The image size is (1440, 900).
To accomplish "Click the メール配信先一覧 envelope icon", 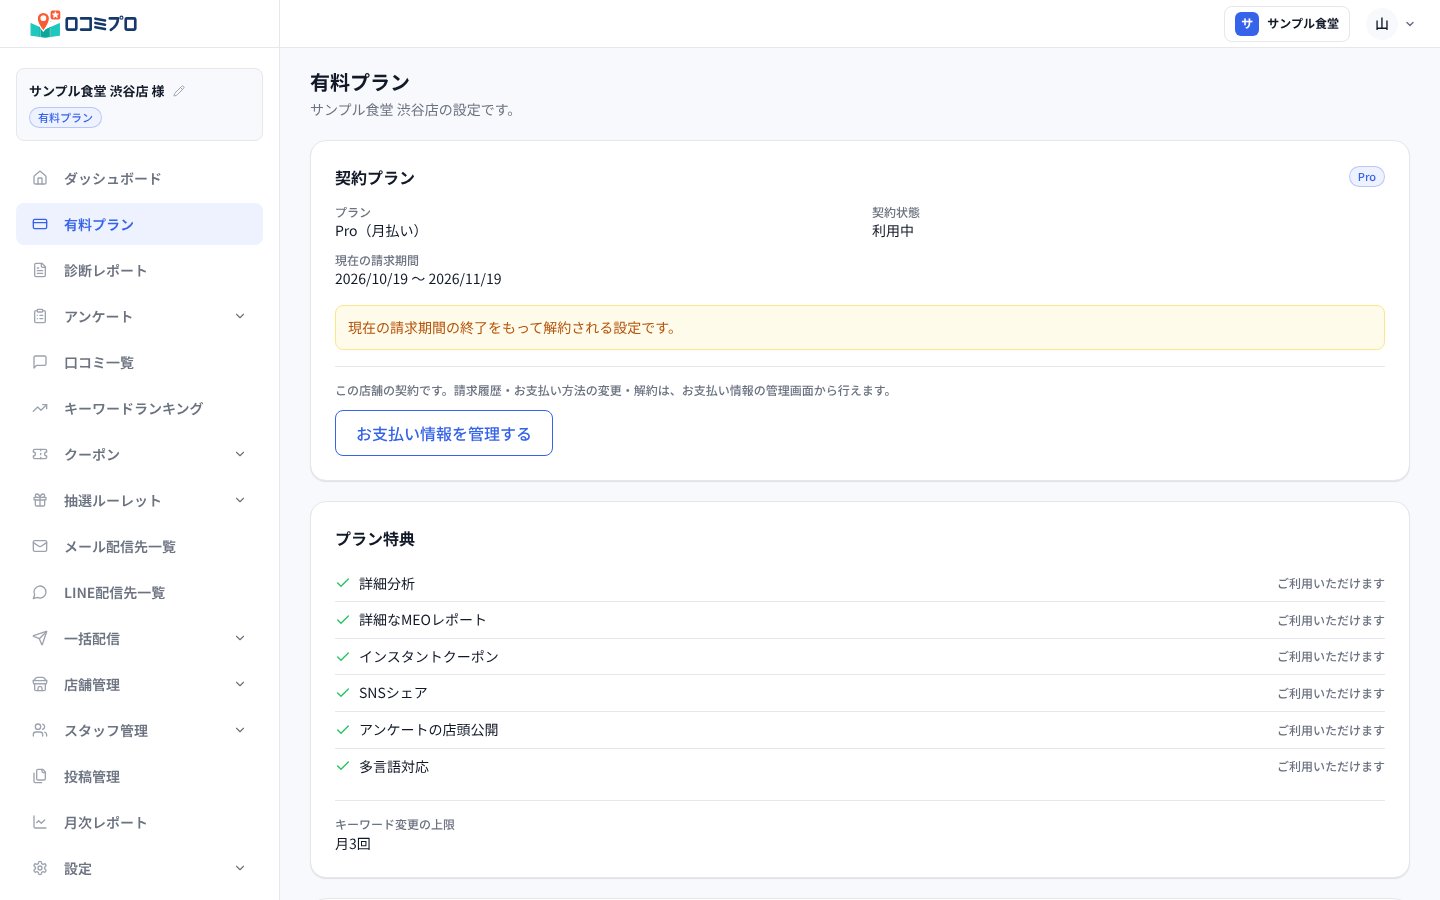I will [40, 546].
